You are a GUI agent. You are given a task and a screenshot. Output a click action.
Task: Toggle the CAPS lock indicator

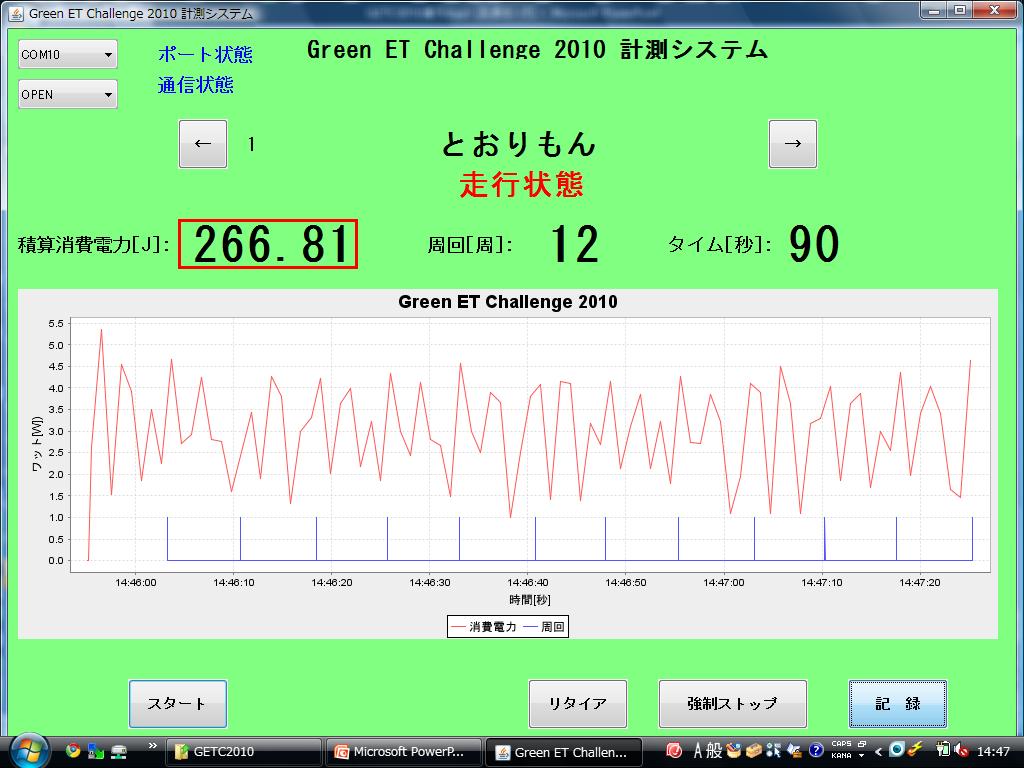[x=841, y=745]
